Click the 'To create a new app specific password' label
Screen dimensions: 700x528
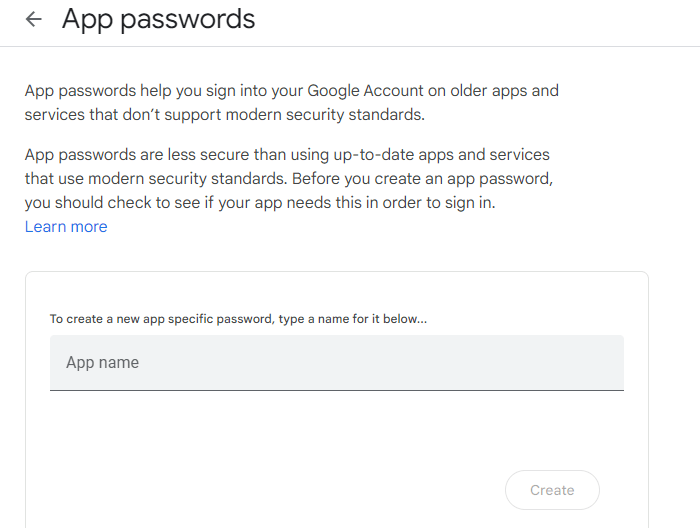(238, 319)
